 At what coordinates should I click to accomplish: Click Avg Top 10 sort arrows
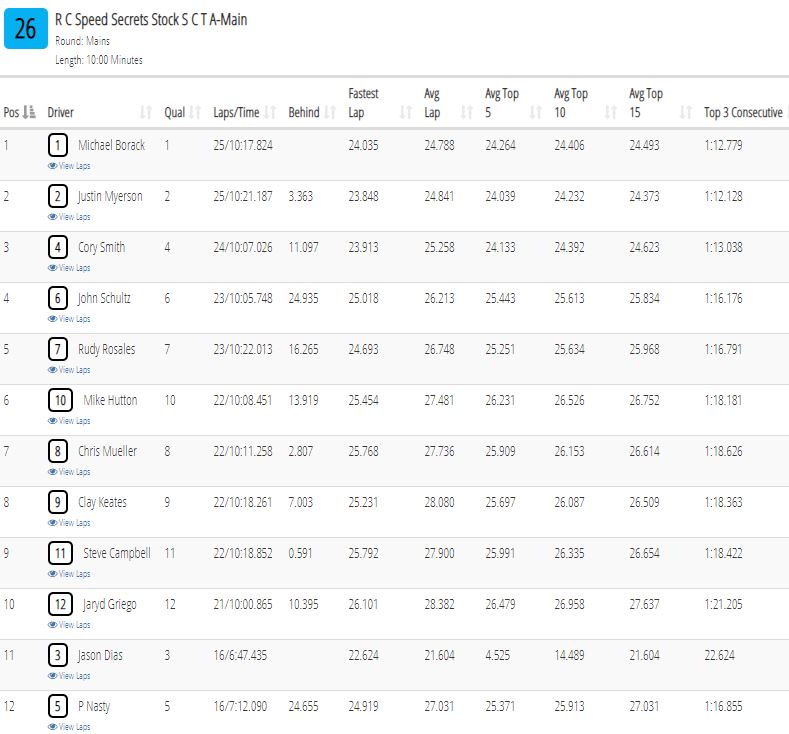(611, 112)
